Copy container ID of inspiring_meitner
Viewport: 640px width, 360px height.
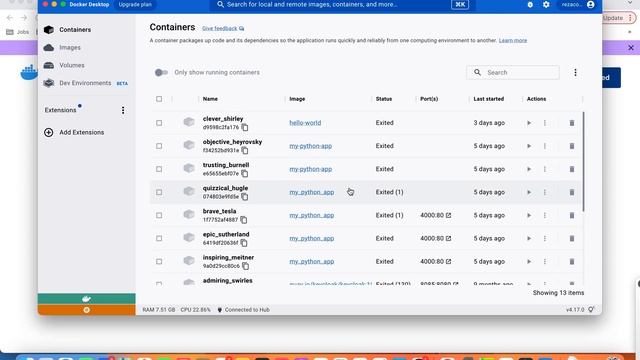(245, 266)
